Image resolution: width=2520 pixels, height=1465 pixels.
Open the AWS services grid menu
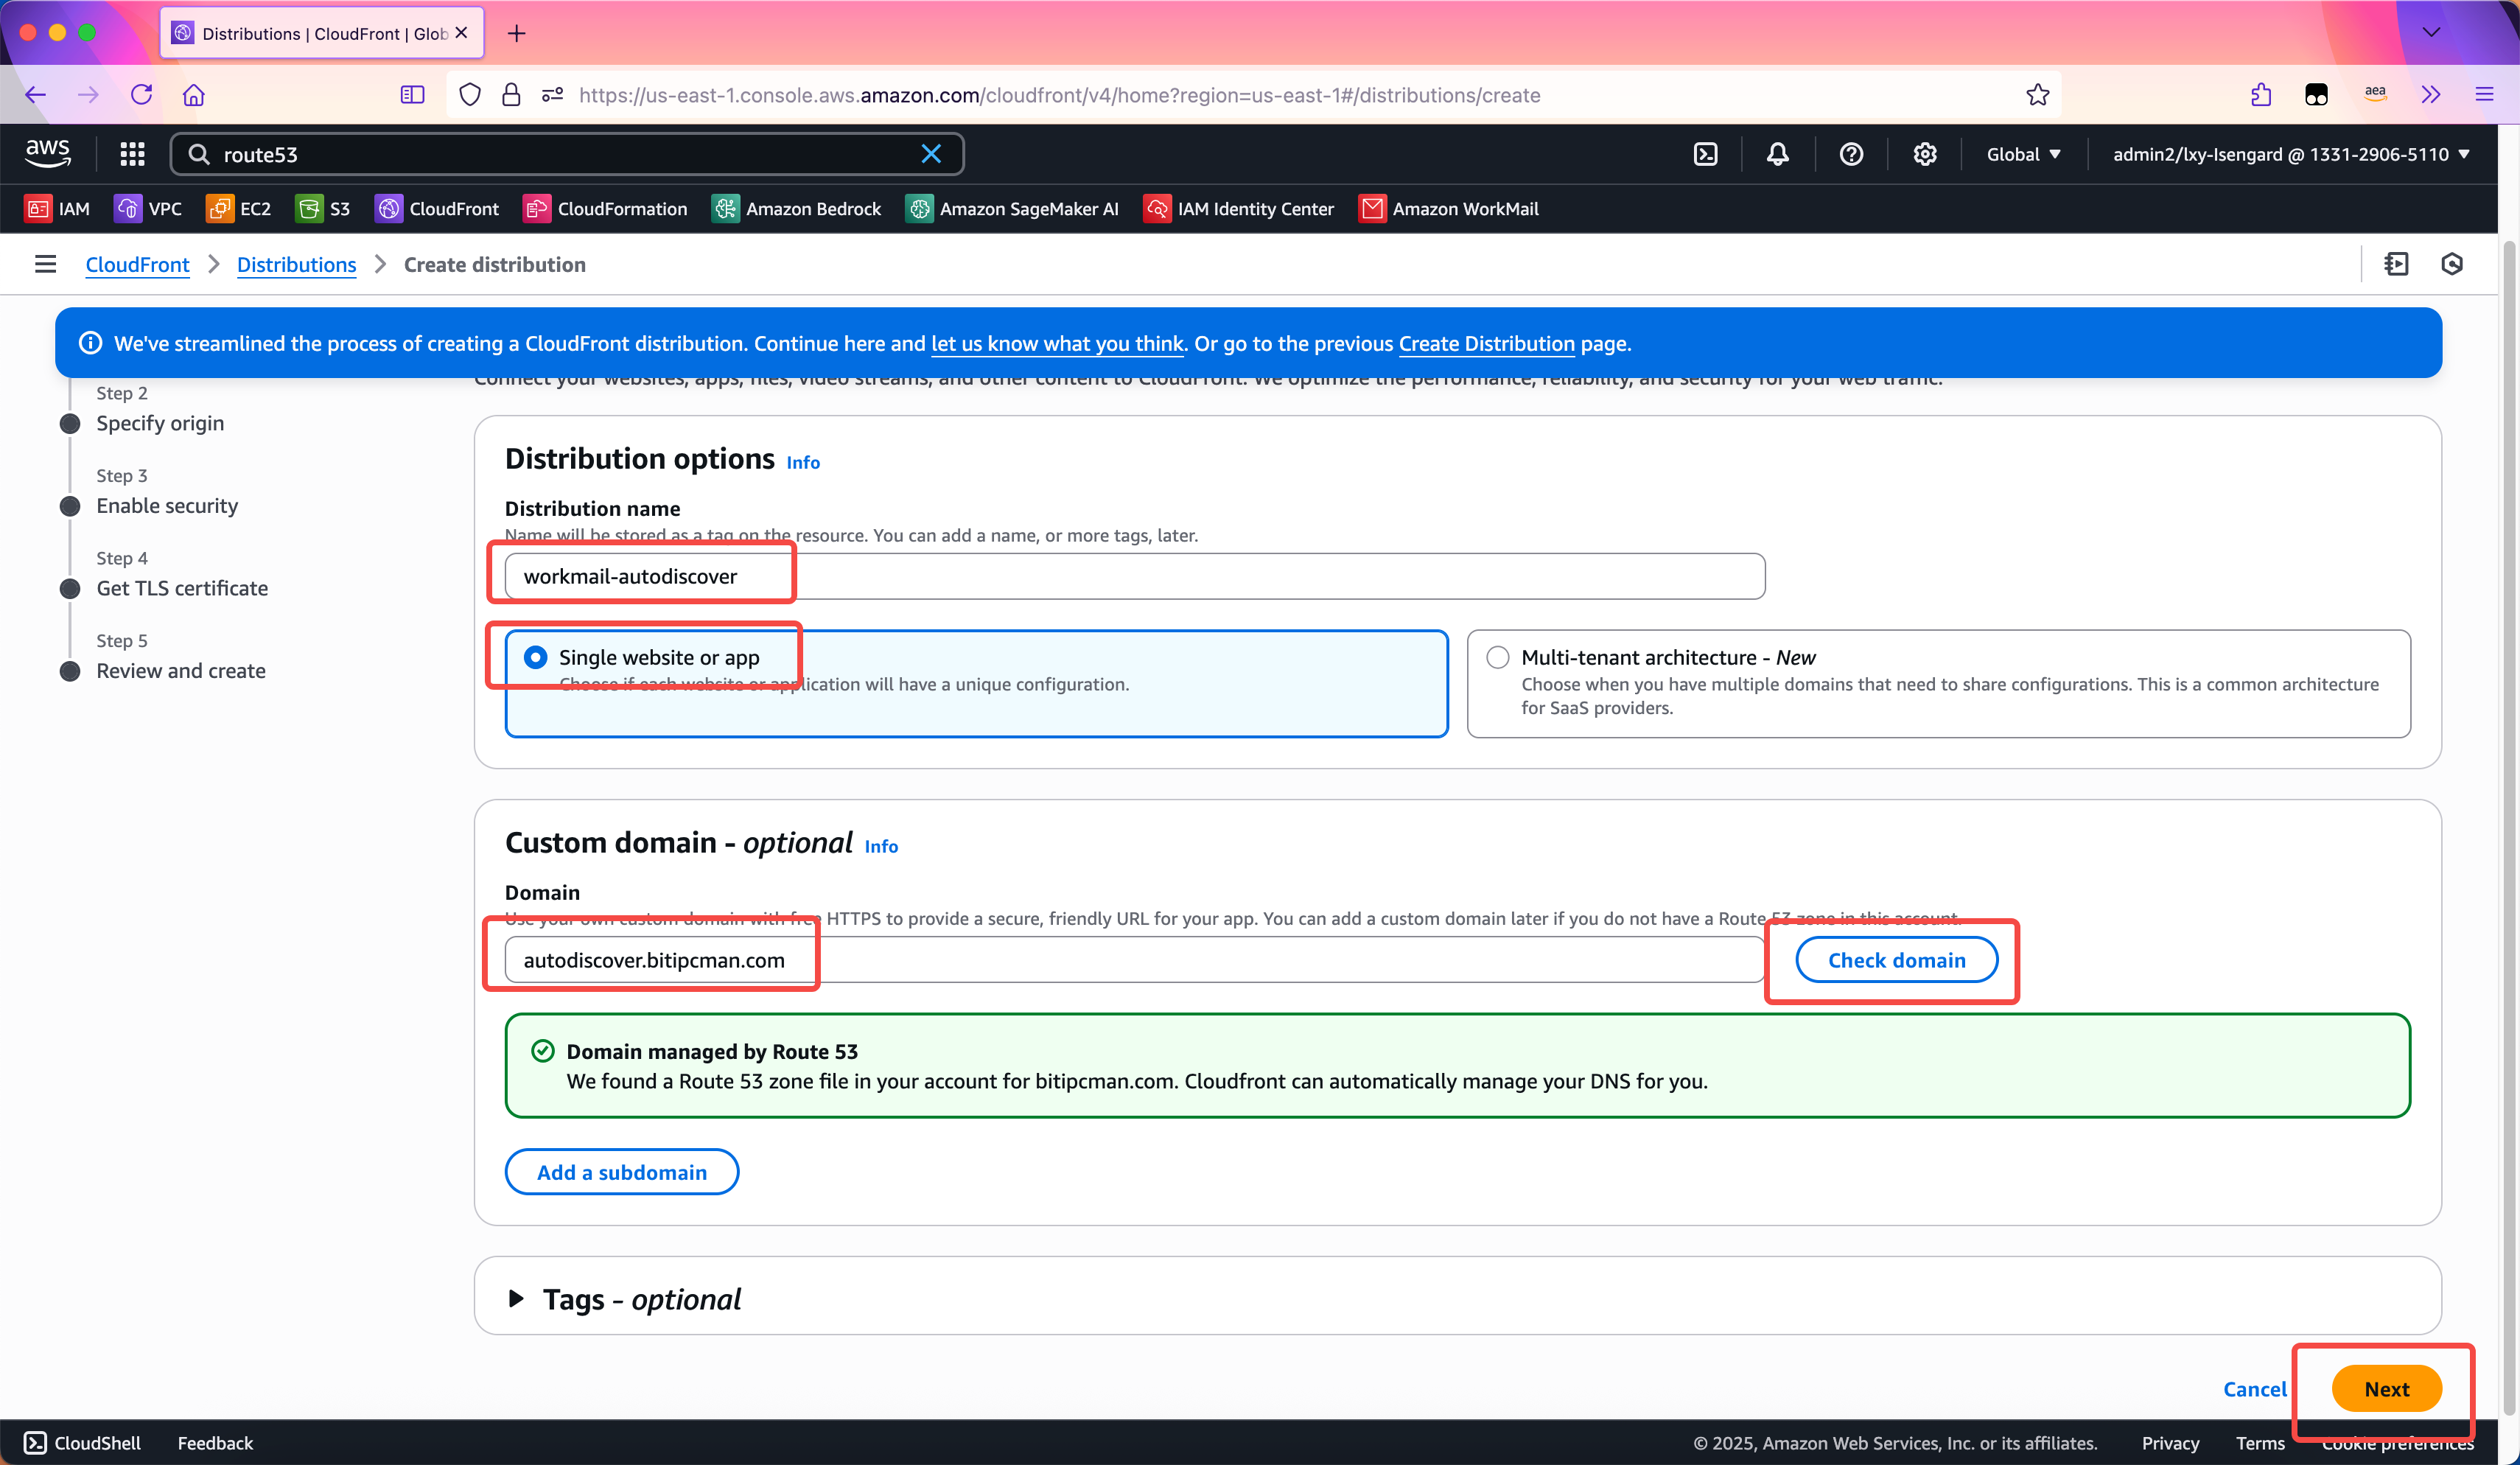pos(132,154)
